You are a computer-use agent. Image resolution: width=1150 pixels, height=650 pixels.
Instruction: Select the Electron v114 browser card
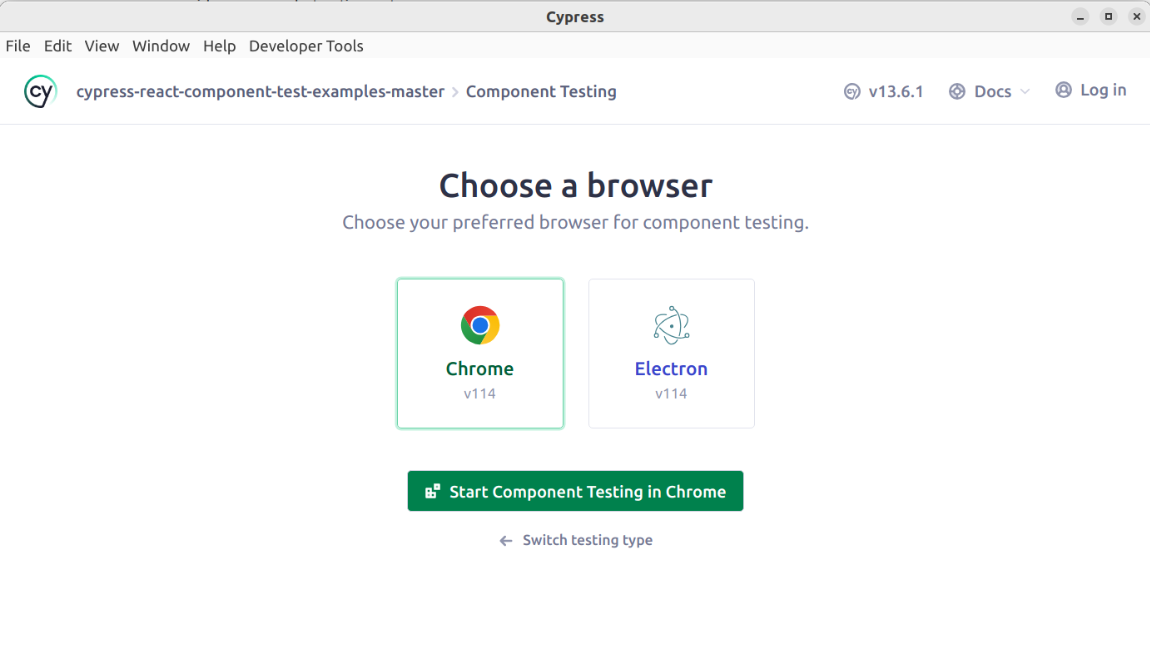pos(671,353)
